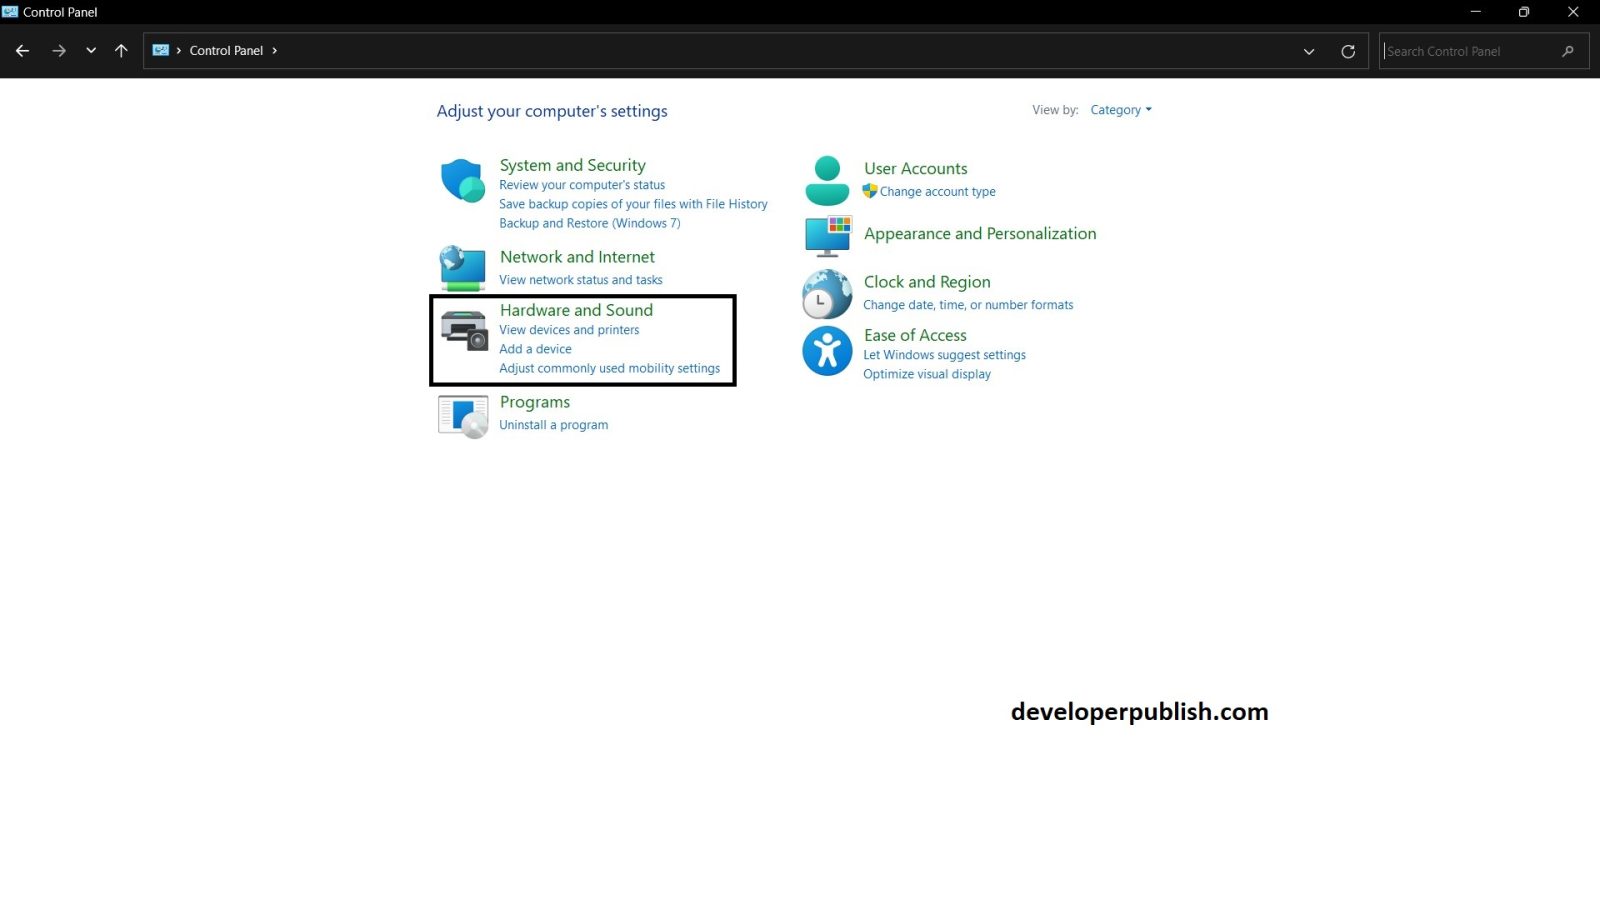This screenshot has width=1600, height=900.
Task: Open the System and Security shield icon
Action: (462, 181)
